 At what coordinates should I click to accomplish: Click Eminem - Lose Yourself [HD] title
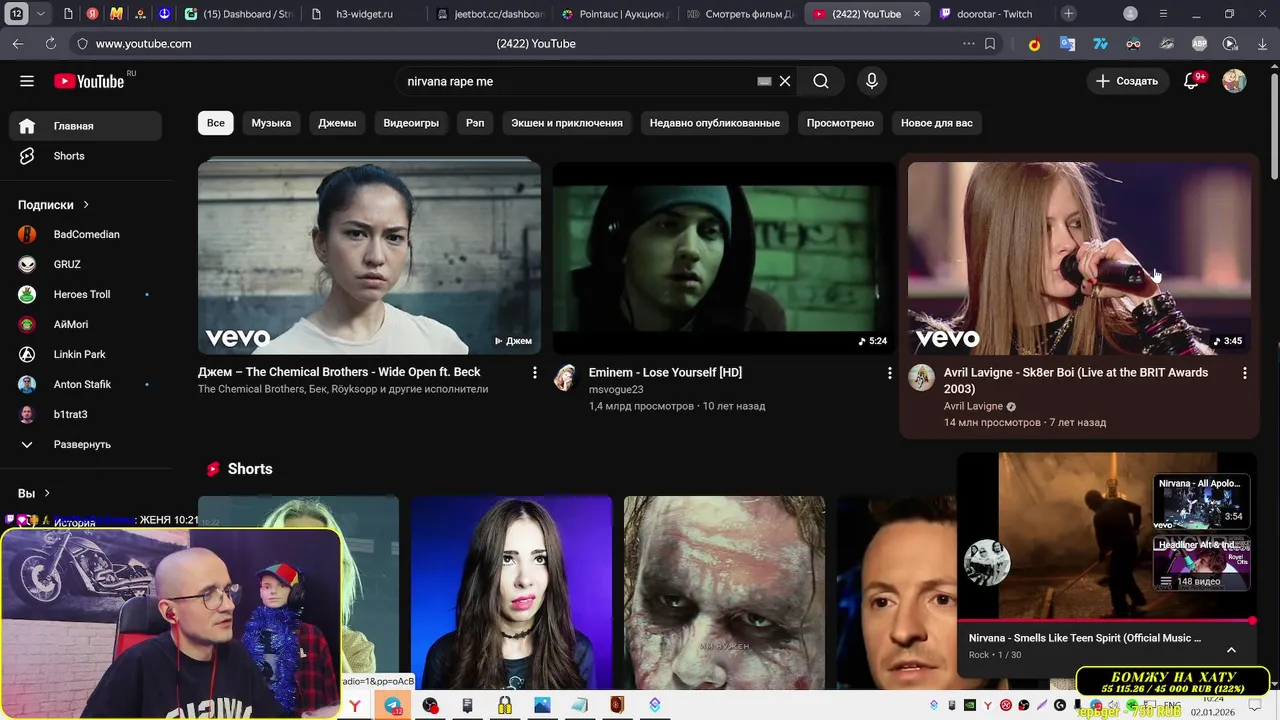click(665, 372)
